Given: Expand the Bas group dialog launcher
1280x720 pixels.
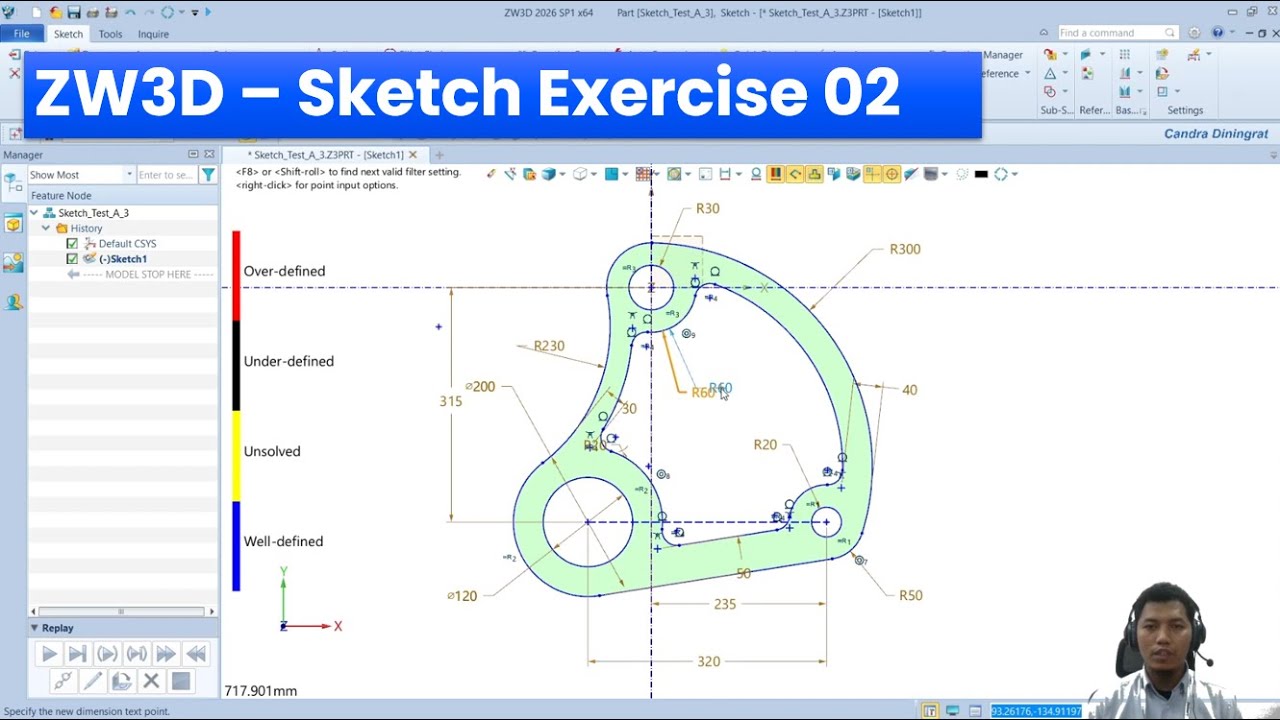Looking at the screenshot, I should (x=1143, y=111).
